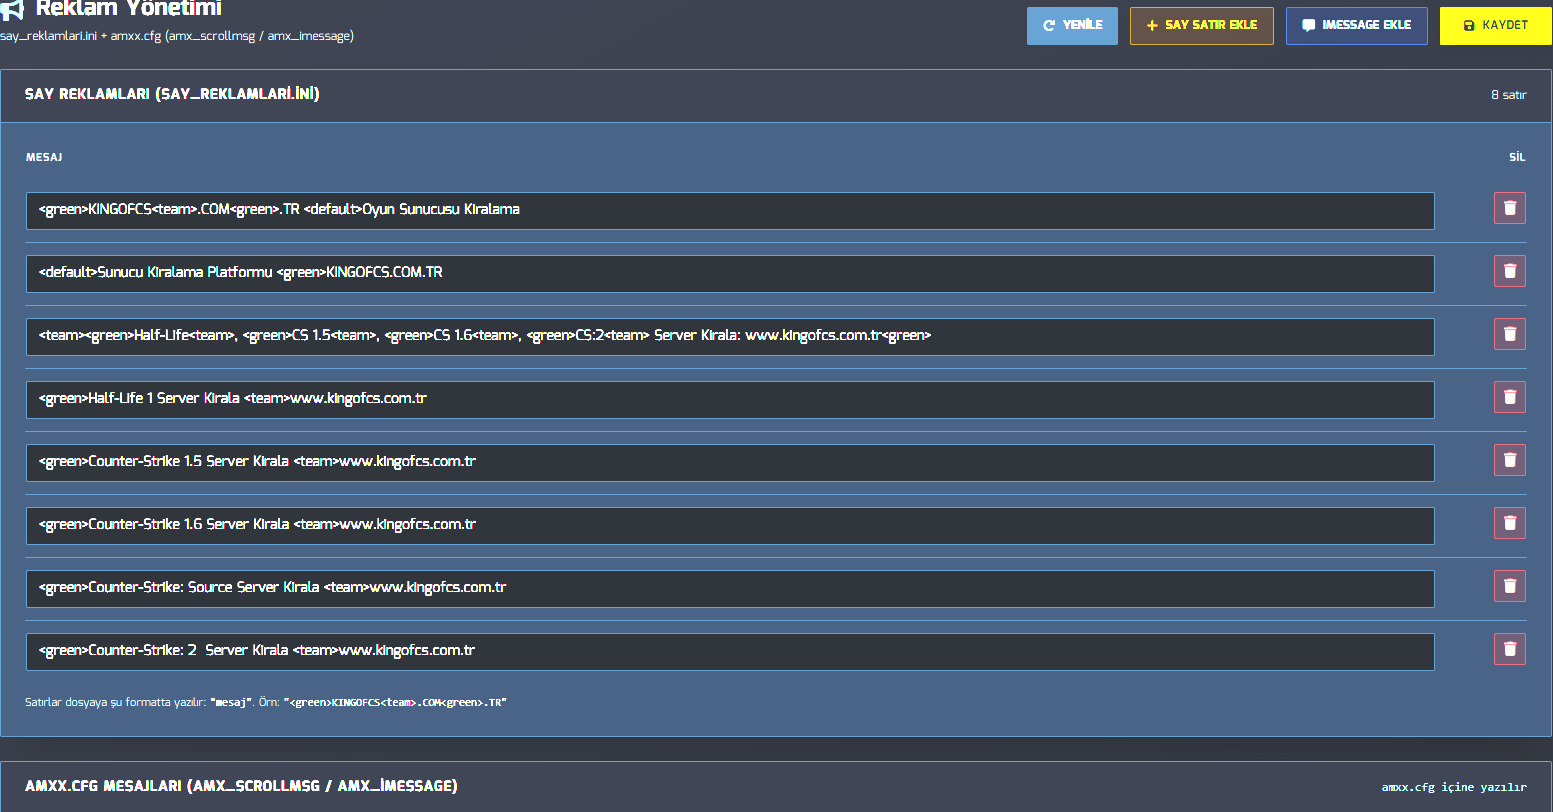Delete the Sunucu Kiralama Platformu row
Screen dimensions: 1553x812
[x=1510, y=271]
